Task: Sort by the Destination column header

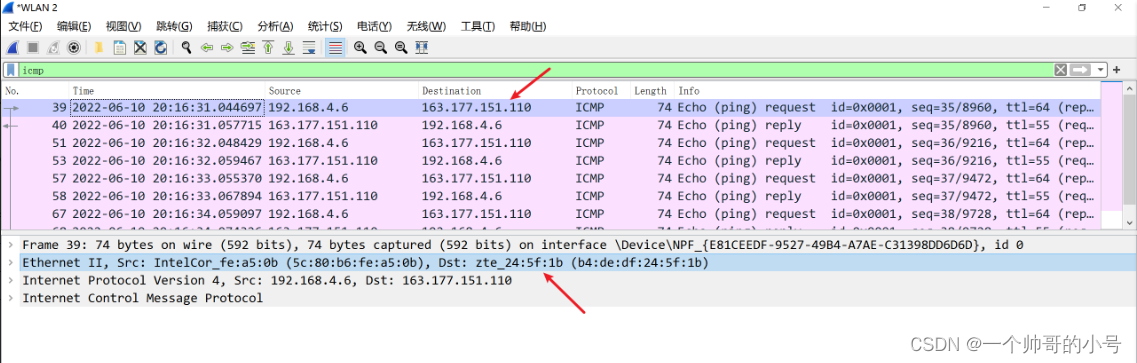Action: (x=495, y=91)
